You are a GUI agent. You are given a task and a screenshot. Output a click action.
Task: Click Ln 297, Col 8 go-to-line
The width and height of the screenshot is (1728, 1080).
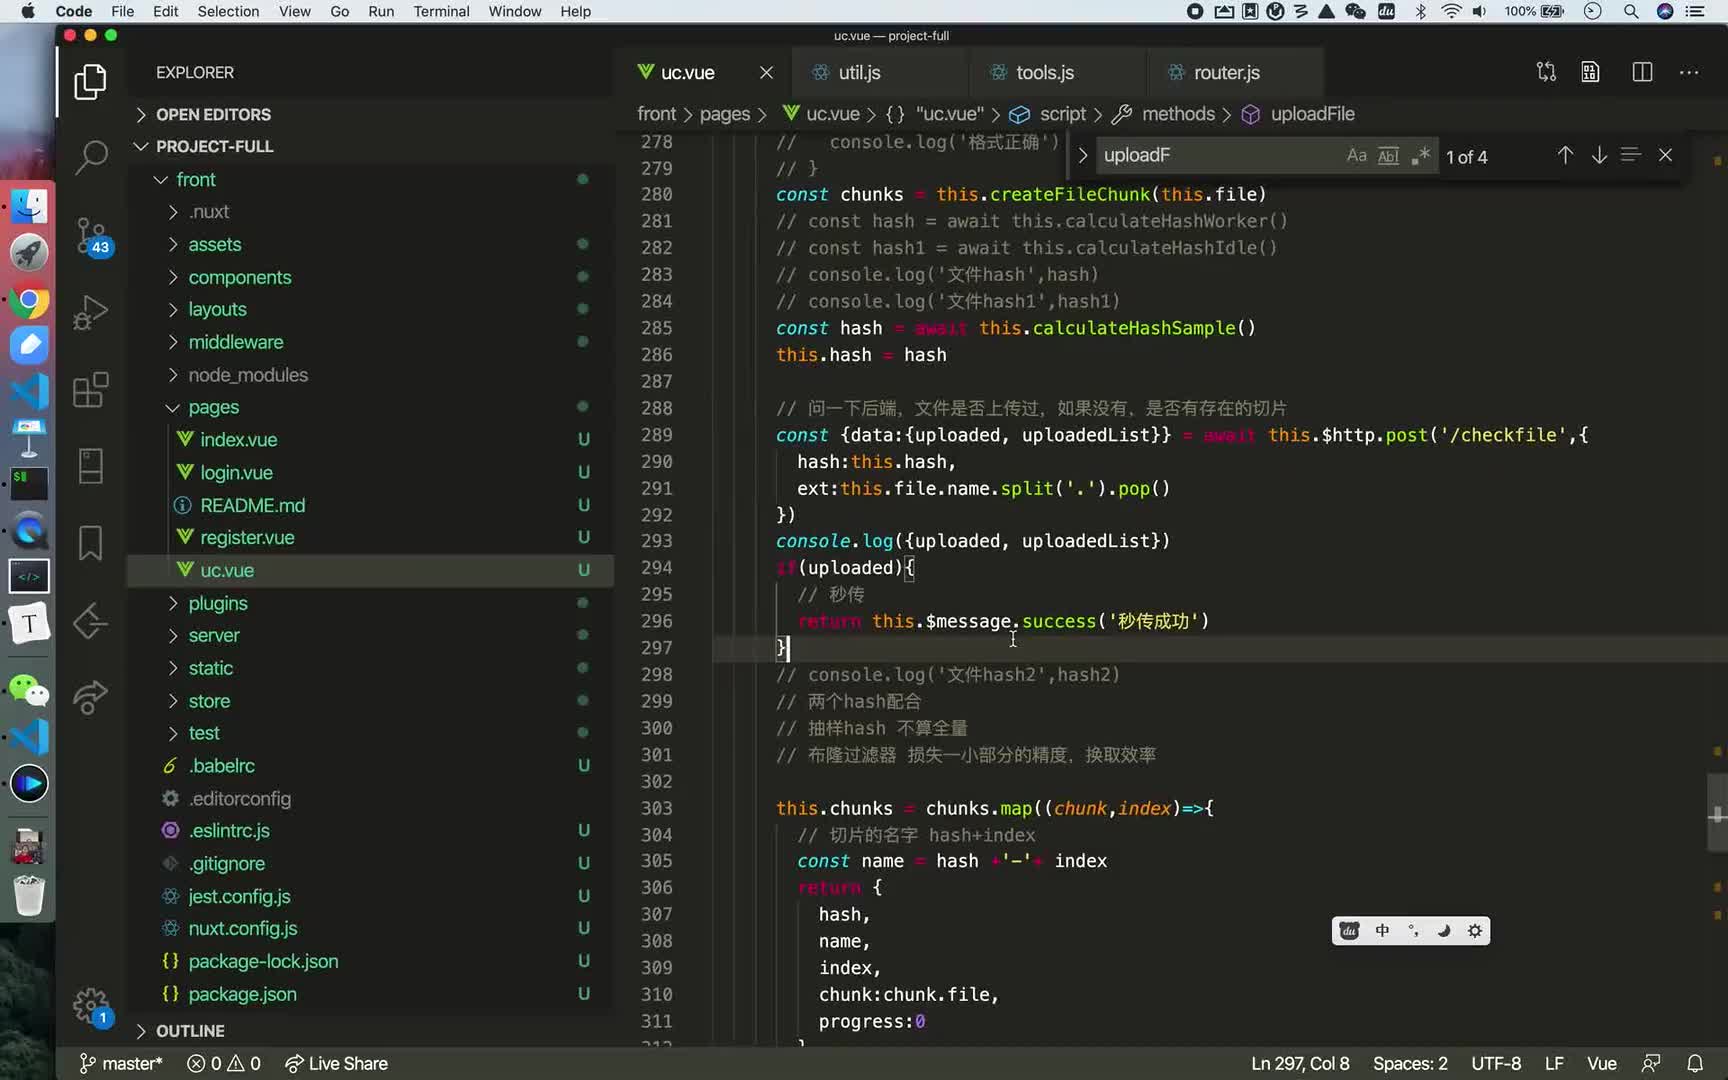pyautogui.click(x=1300, y=1063)
